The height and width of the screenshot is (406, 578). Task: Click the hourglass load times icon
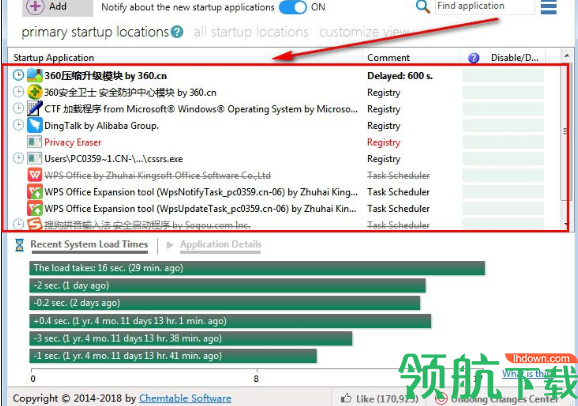pos(19,245)
